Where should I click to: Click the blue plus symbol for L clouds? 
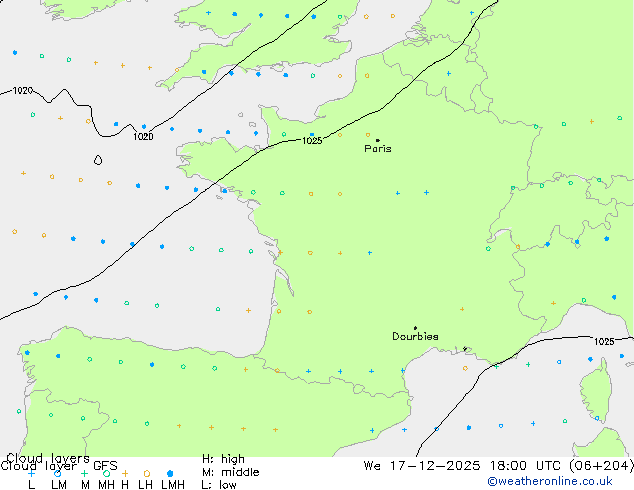tap(31, 473)
